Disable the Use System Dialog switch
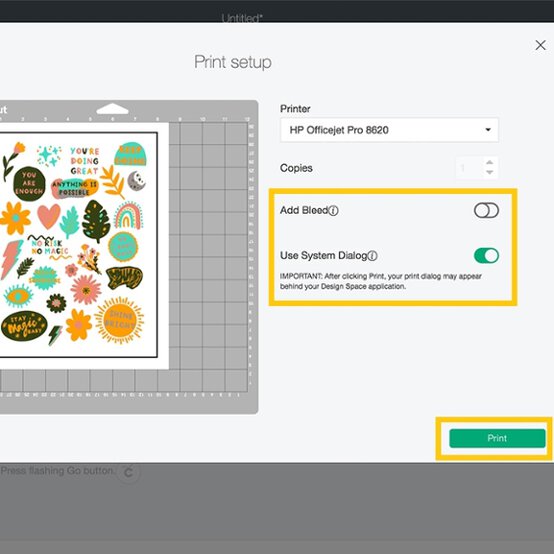Screen dimensions: 554x554 (x=486, y=255)
